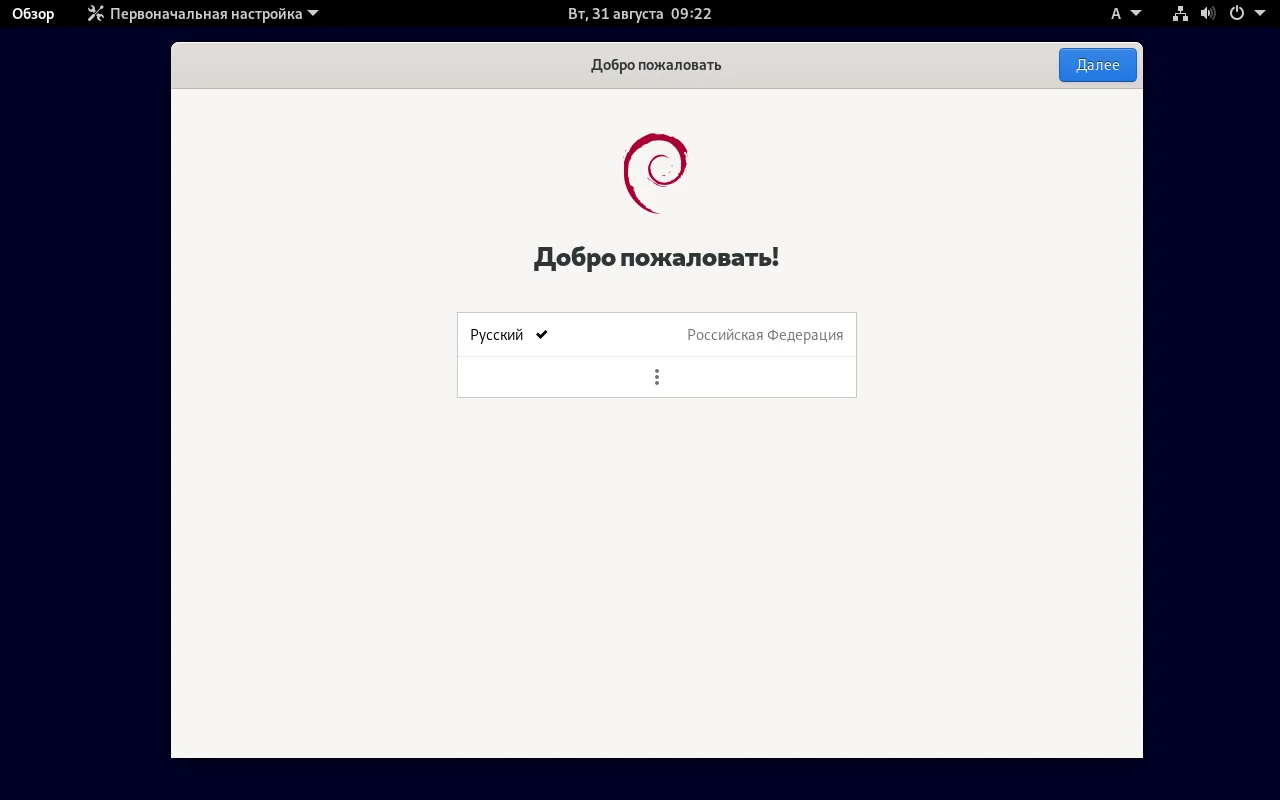Image resolution: width=1280 pixels, height=800 pixels.
Task: Click the Debian swirl logo
Action: point(656,172)
